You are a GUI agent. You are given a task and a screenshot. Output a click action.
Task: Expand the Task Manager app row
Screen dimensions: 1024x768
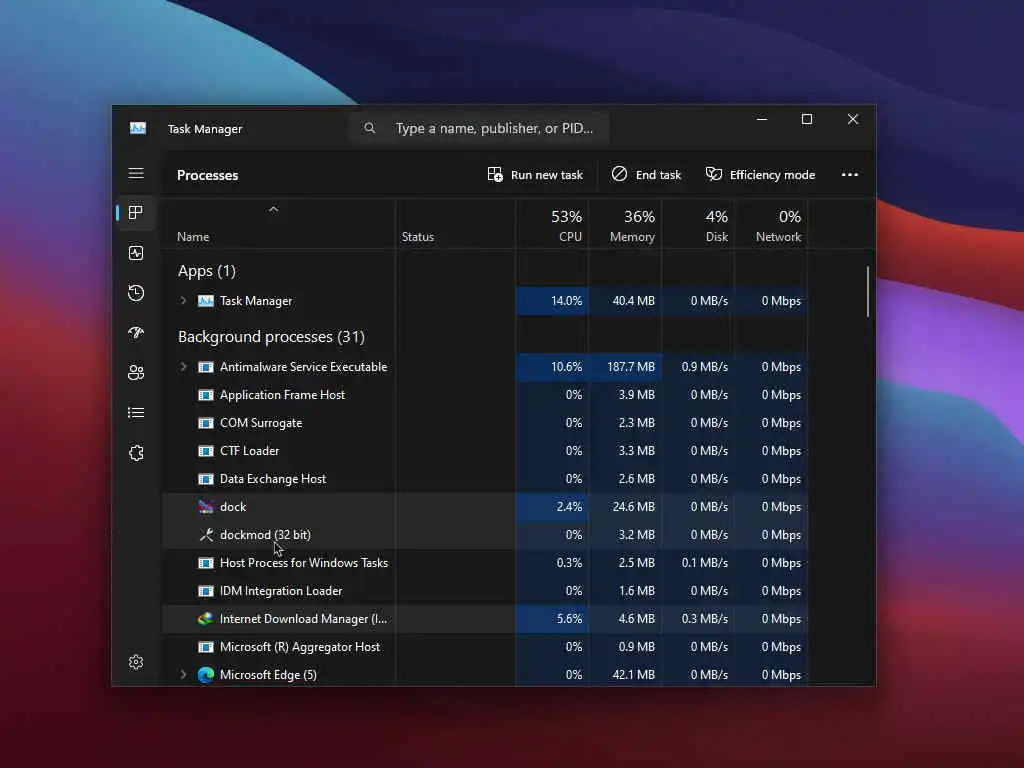point(184,301)
